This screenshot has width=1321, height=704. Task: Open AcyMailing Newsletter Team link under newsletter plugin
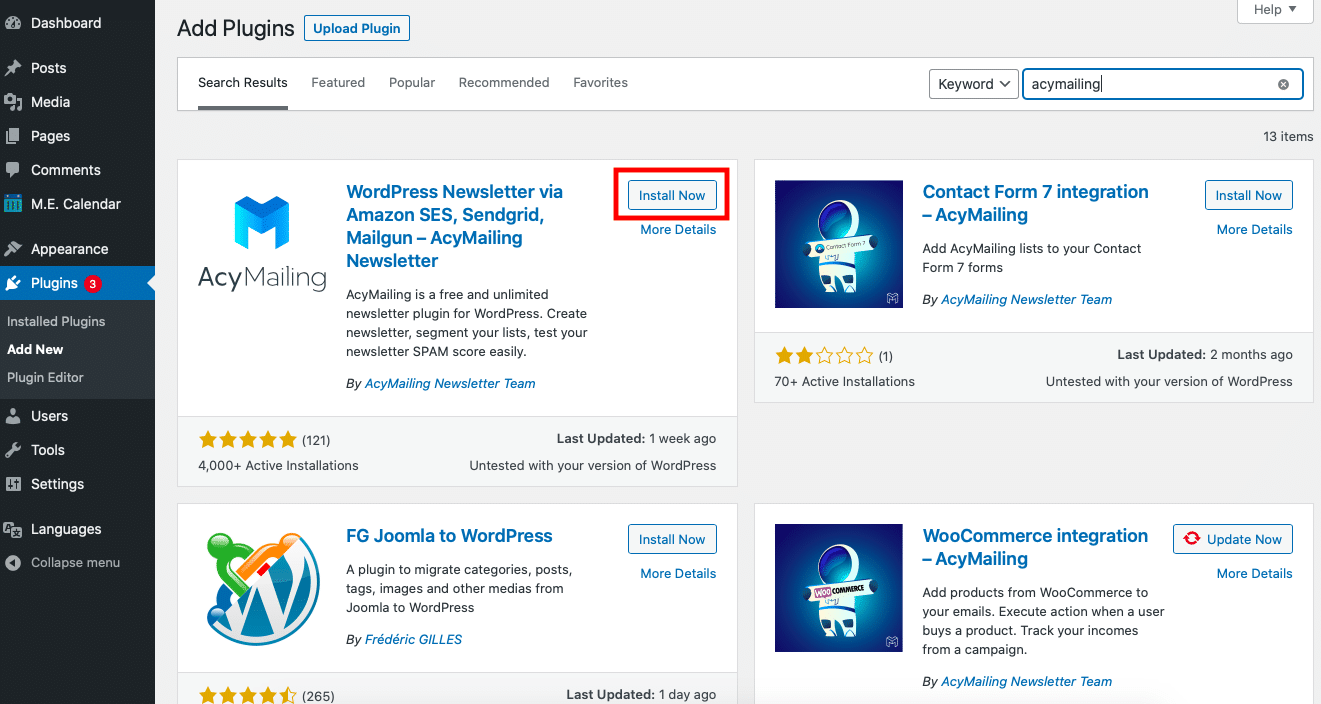click(450, 383)
